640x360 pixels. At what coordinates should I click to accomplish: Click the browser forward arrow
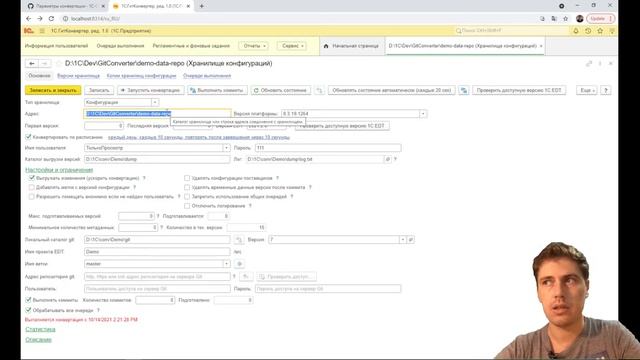(40, 18)
